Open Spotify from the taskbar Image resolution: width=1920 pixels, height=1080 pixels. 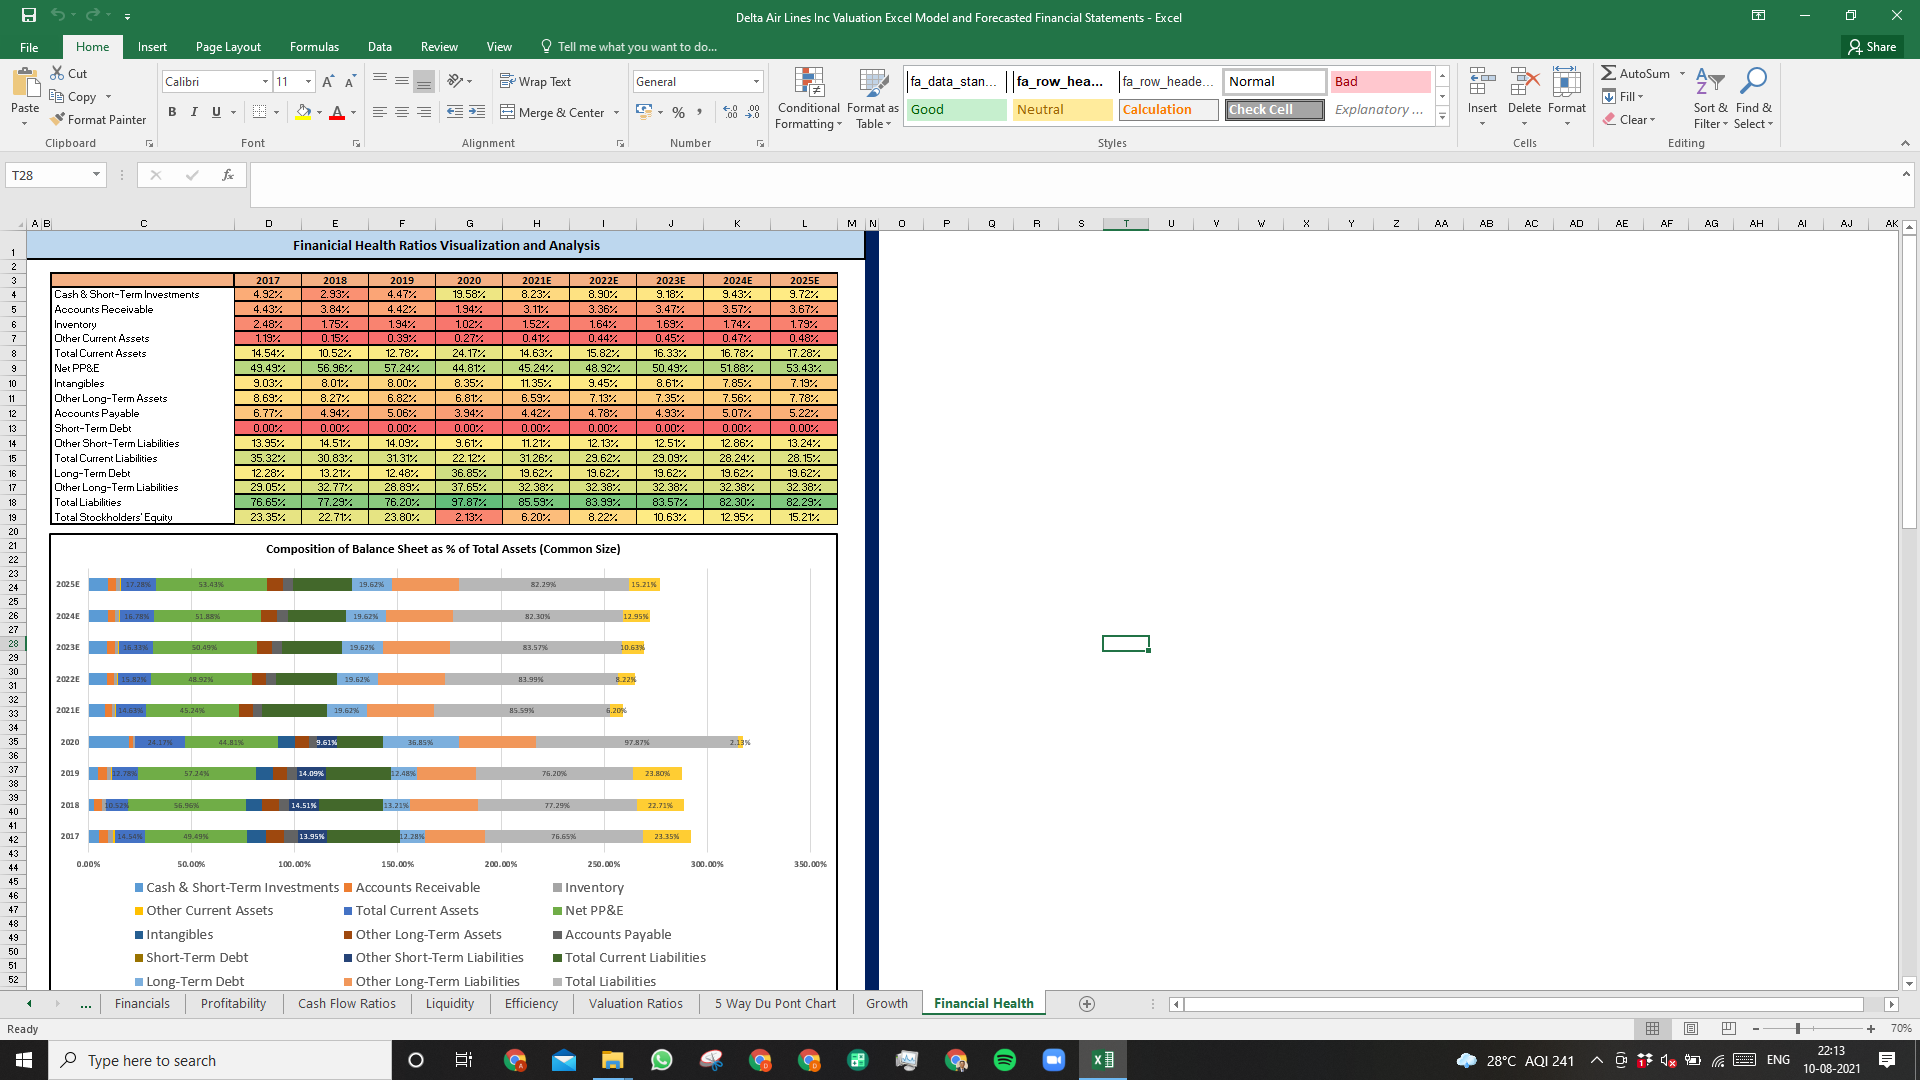(1005, 1060)
